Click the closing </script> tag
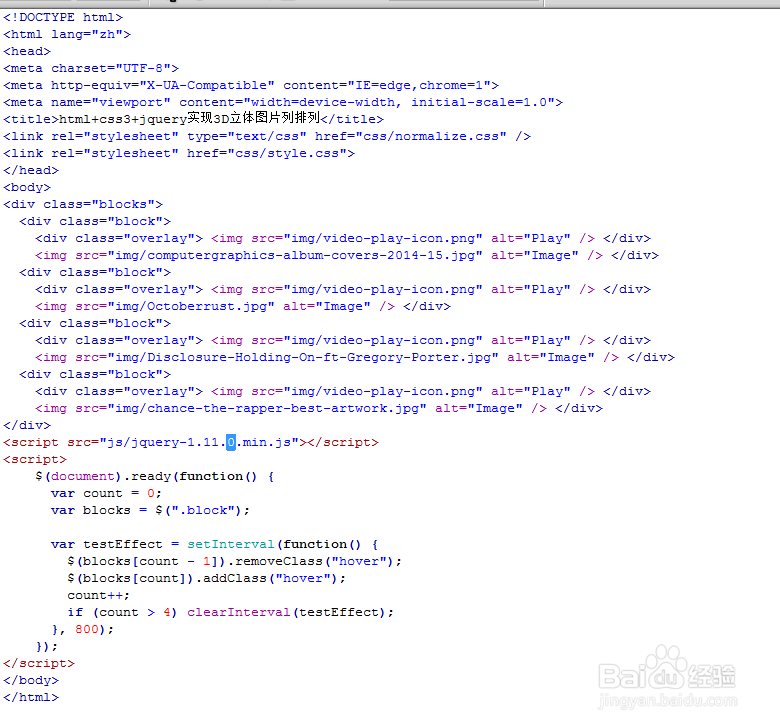Screen dimensions: 780x728 (39, 663)
